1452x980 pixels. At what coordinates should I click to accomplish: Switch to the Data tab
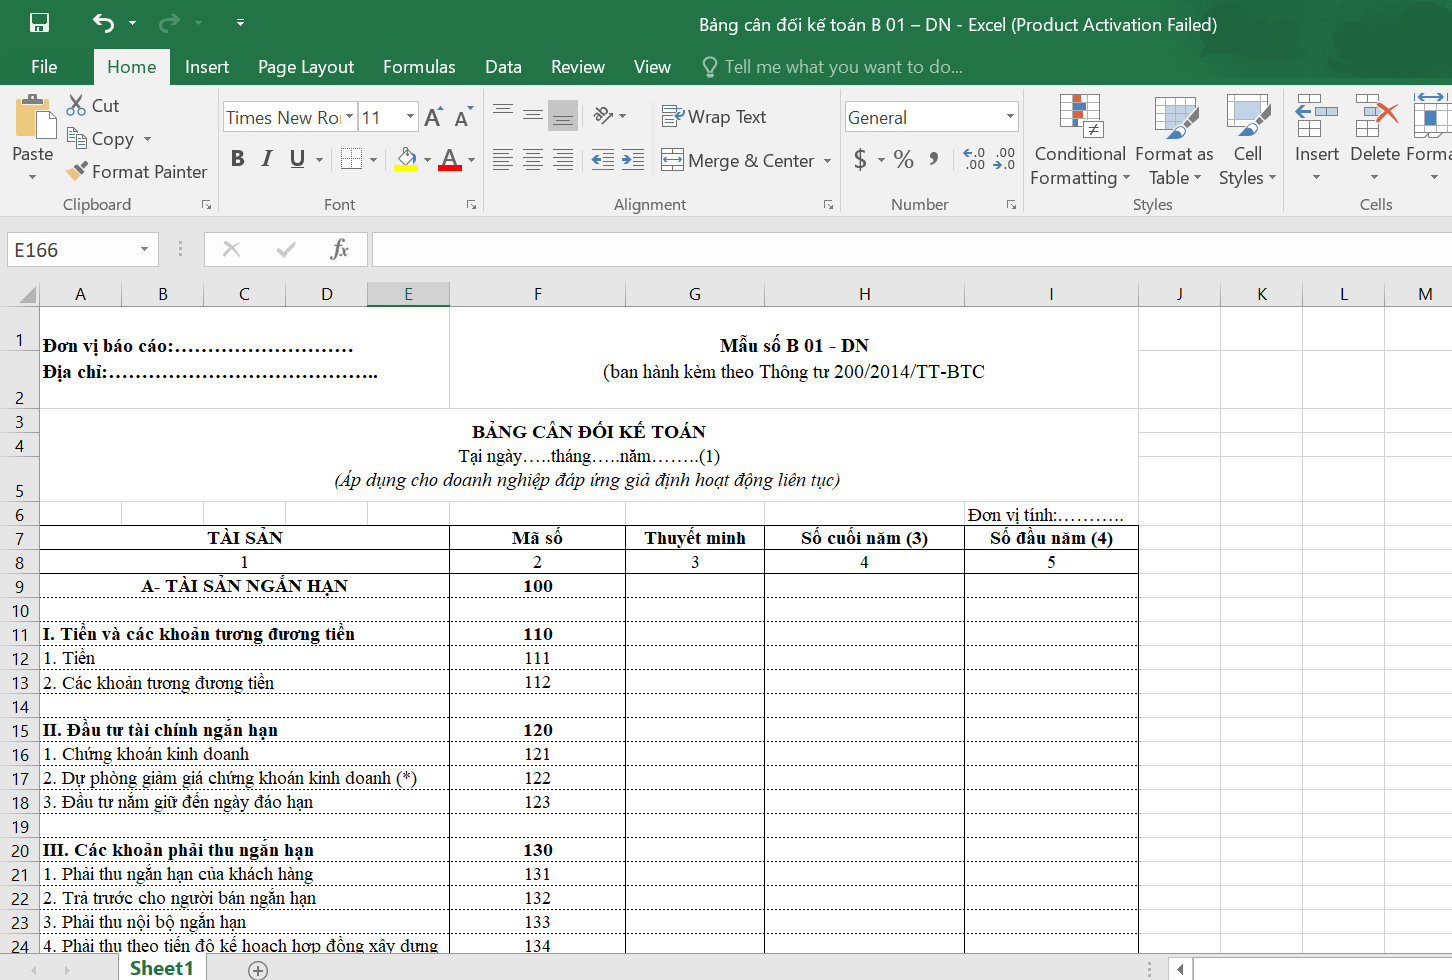click(503, 67)
